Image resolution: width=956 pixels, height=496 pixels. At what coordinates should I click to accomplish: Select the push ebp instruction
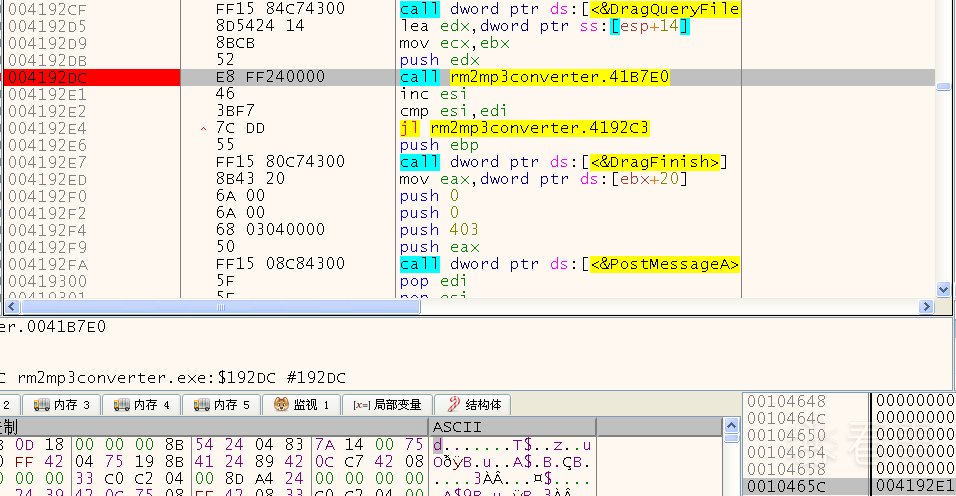point(439,146)
